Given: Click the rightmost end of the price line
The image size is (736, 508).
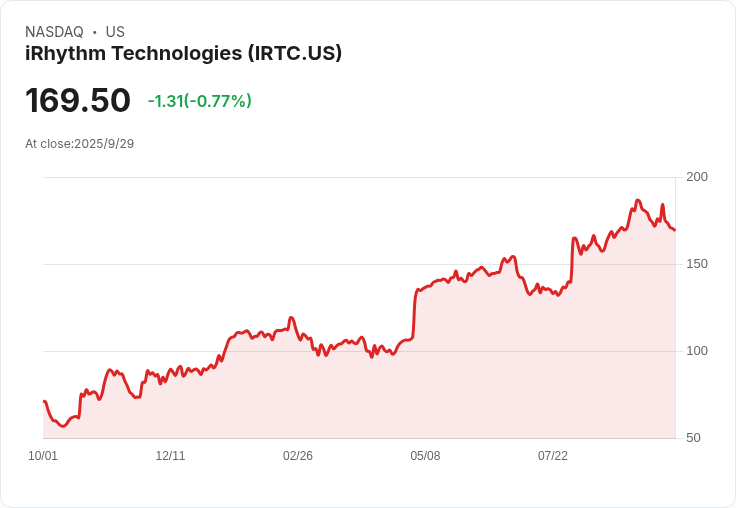Looking at the screenshot, I should coord(674,230).
